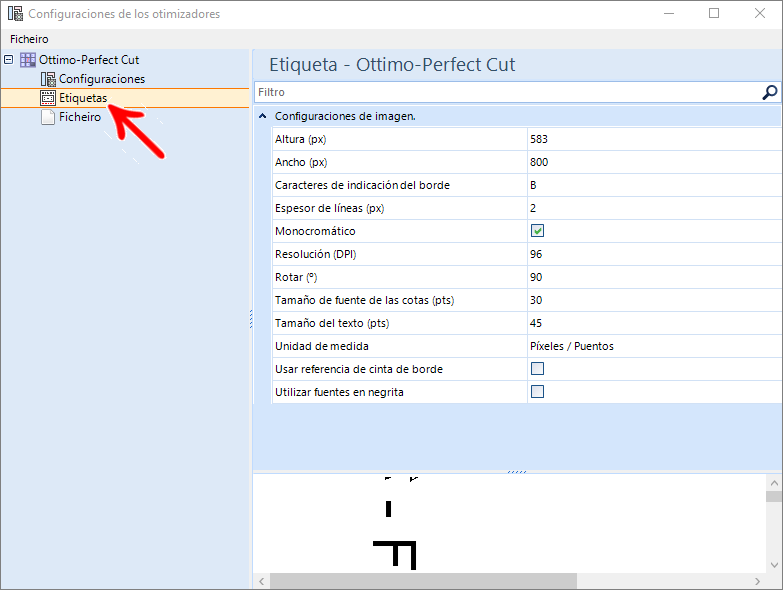Click the window title bar app icon
Screen dimensions: 783x590
click(15, 13)
